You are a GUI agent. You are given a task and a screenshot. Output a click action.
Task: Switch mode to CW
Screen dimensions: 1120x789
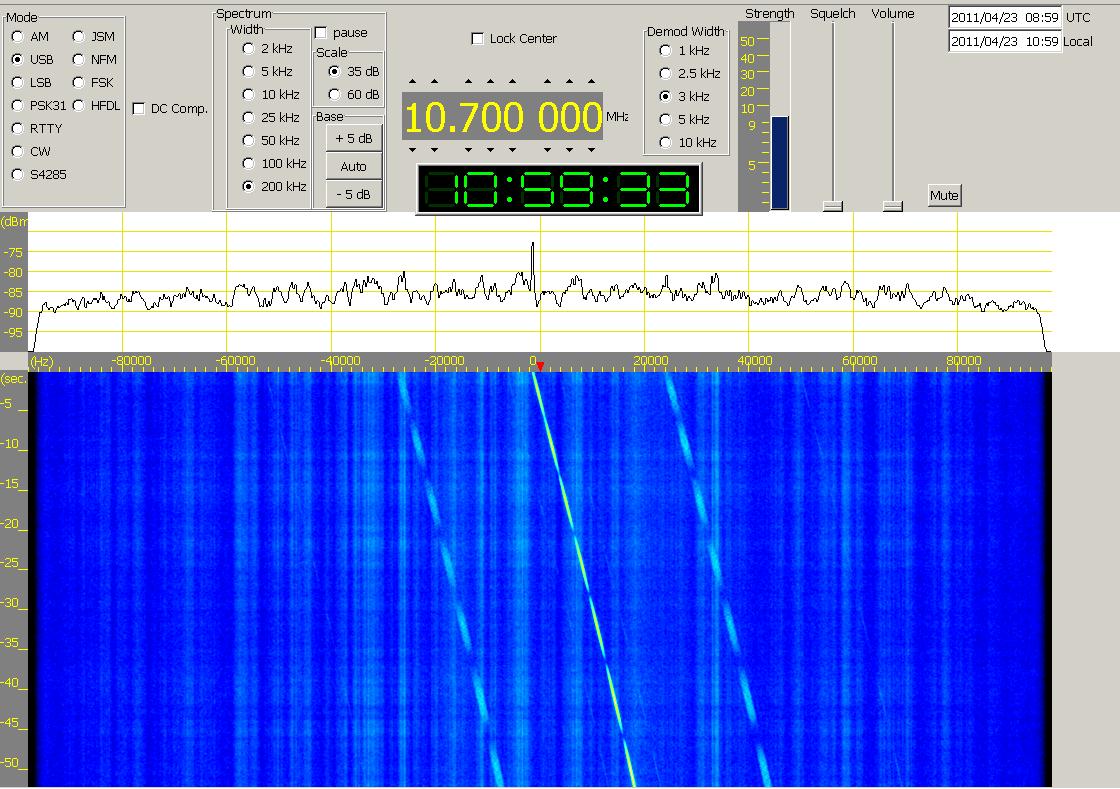coord(17,152)
